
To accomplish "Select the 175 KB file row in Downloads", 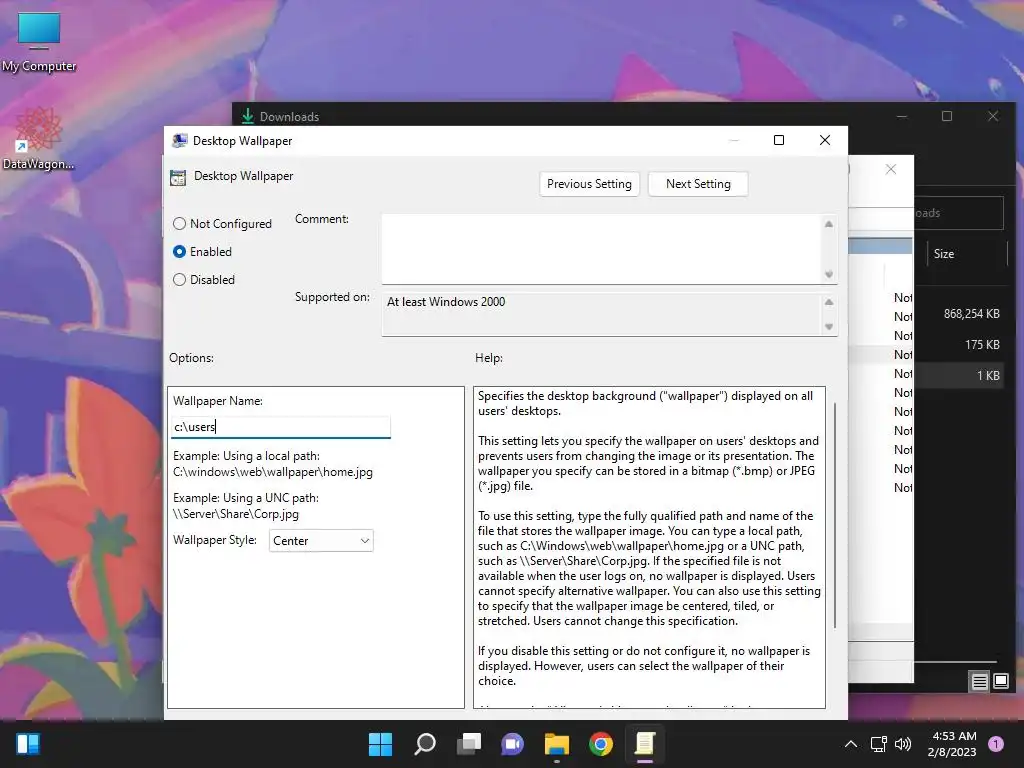I will point(959,345).
